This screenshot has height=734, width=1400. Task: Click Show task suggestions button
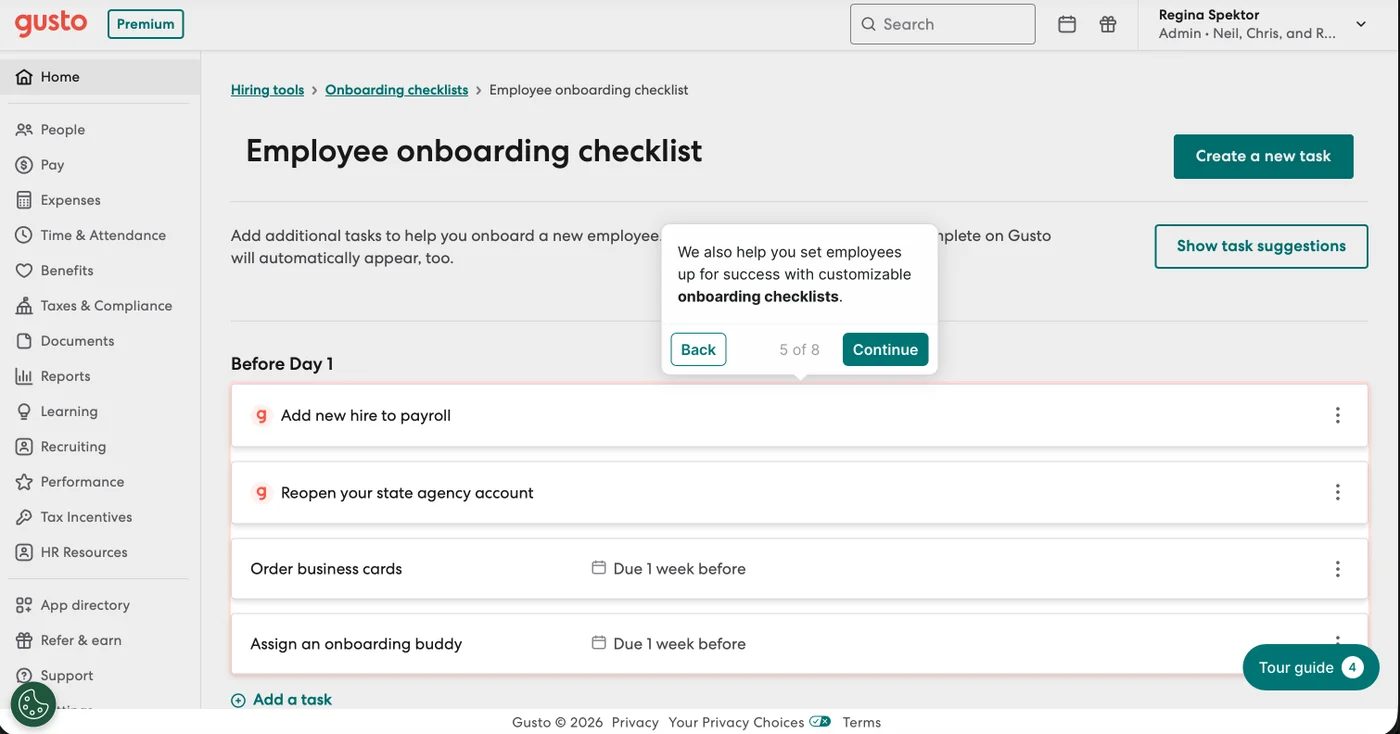(1261, 246)
